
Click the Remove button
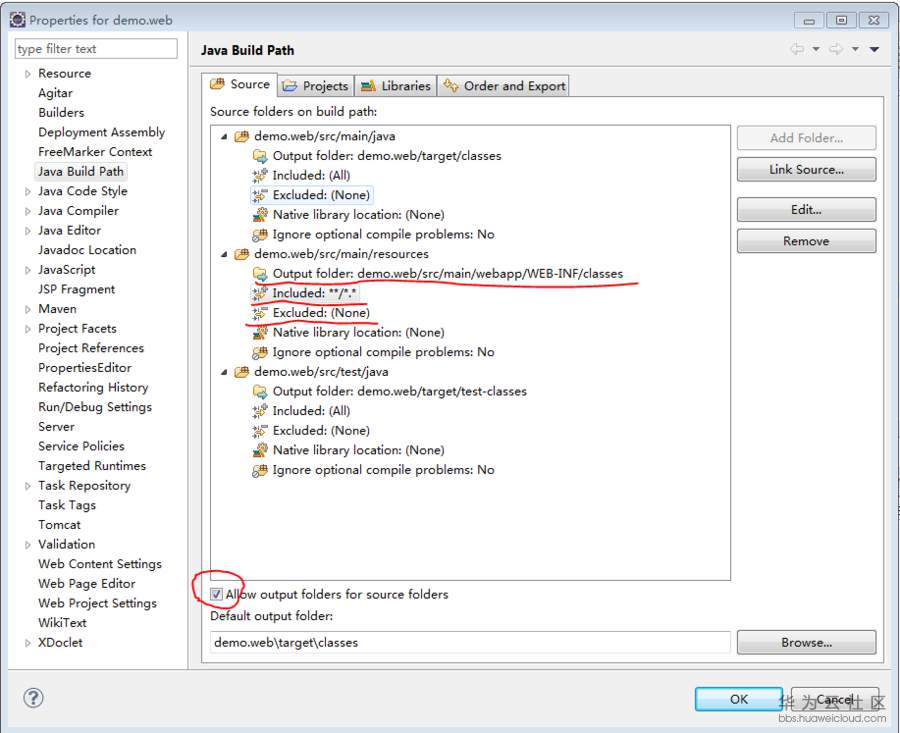tap(806, 241)
